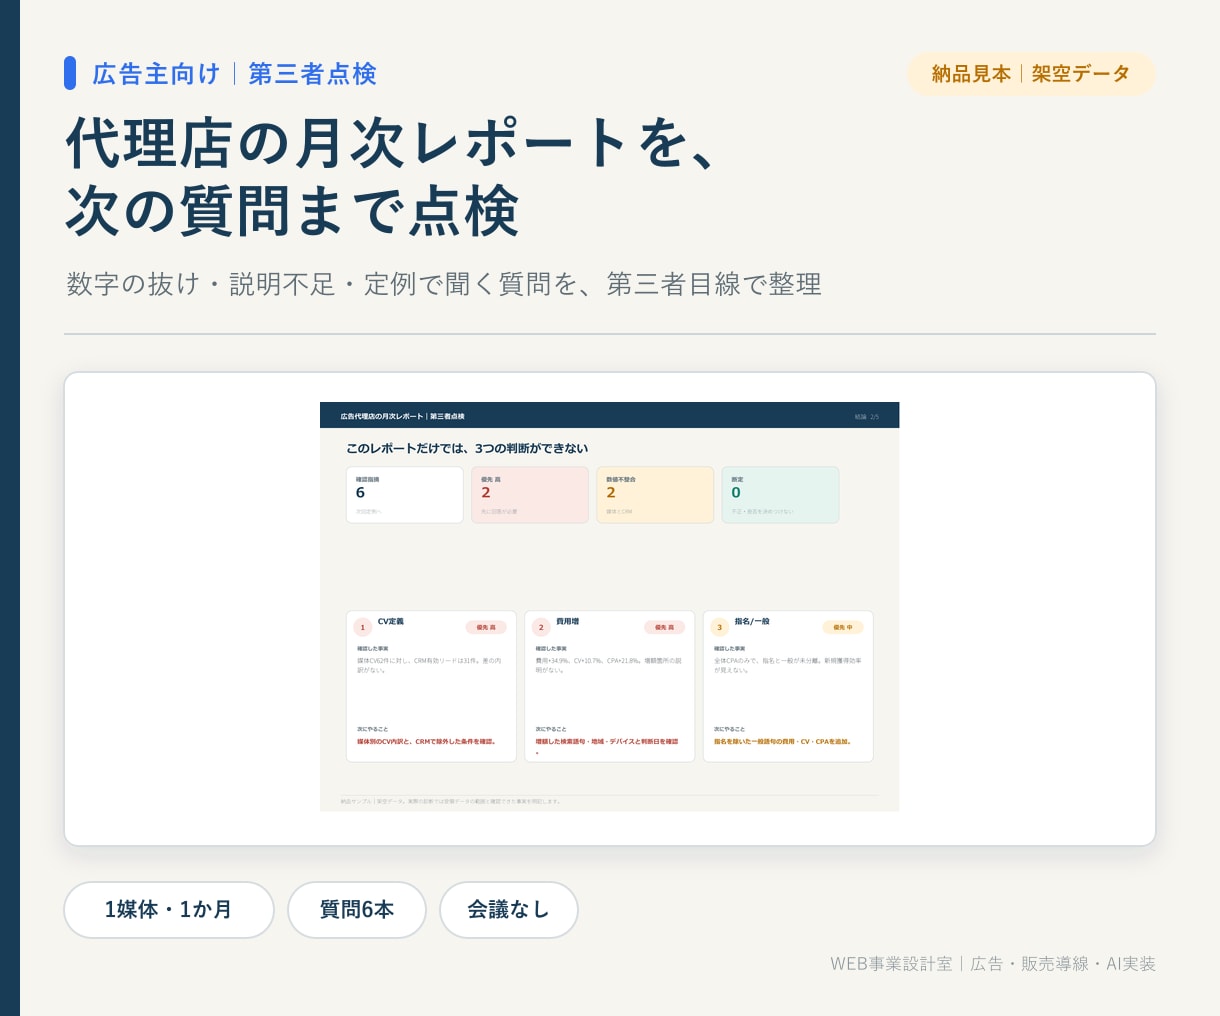Select the 1媒体・1か月 pill
The image size is (1220, 1016).
click(169, 910)
